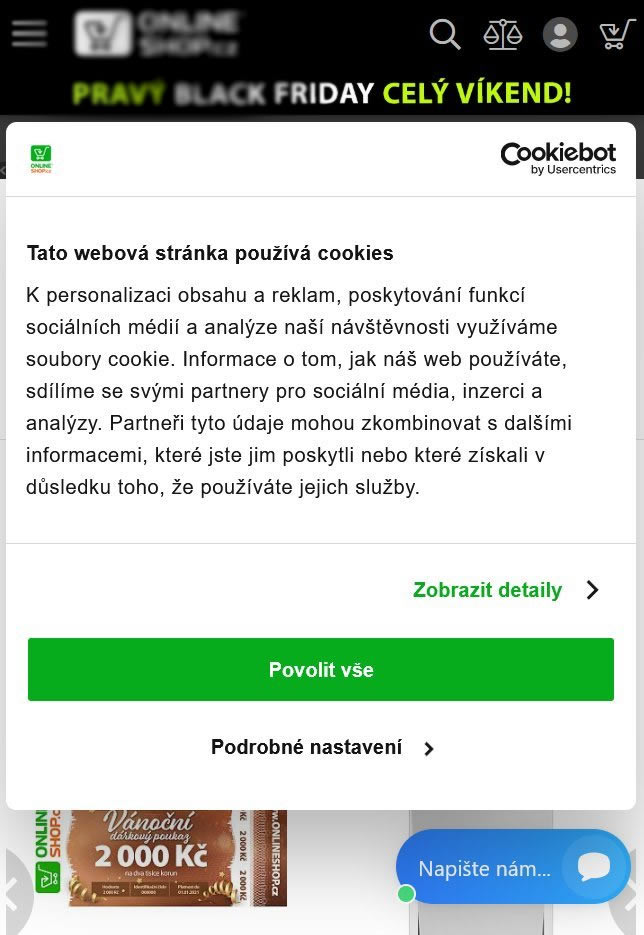Click the Cookiebot by Usercentrics logo
This screenshot has height=935, width=644.
click(x=558, y=159)
